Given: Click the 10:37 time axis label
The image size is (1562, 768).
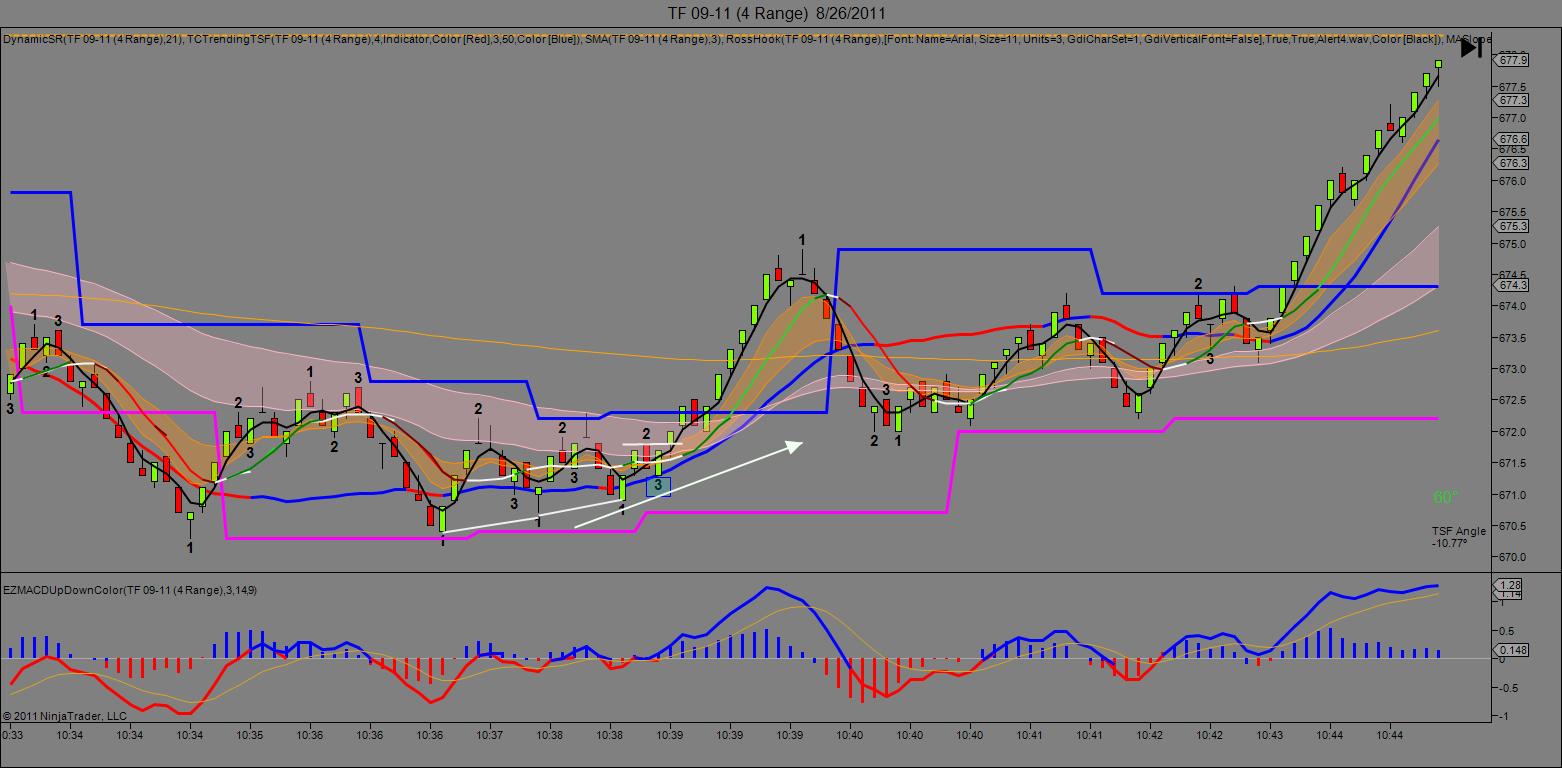Looking at the screenshot, I should [x=490, y=735].
